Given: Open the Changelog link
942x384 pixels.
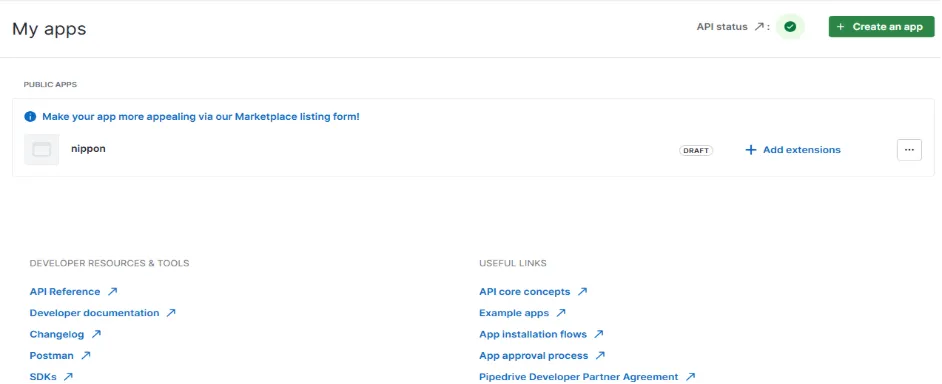Looking at the screenshot, I should 65,334.
